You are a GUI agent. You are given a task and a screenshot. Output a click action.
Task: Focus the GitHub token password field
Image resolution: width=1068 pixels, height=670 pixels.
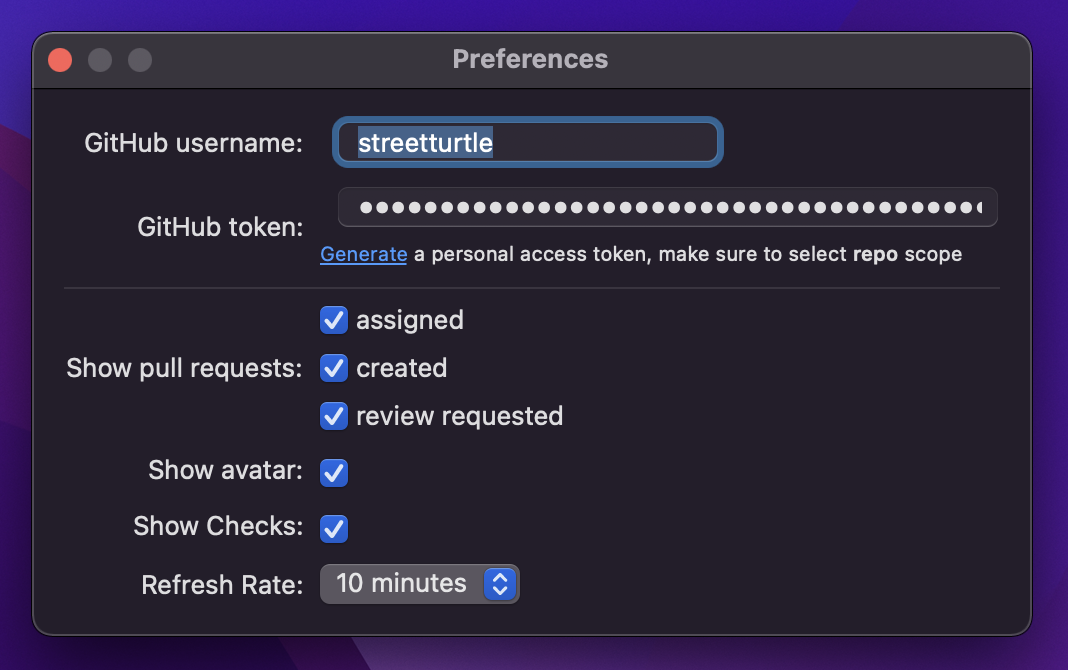pos(667,208)
